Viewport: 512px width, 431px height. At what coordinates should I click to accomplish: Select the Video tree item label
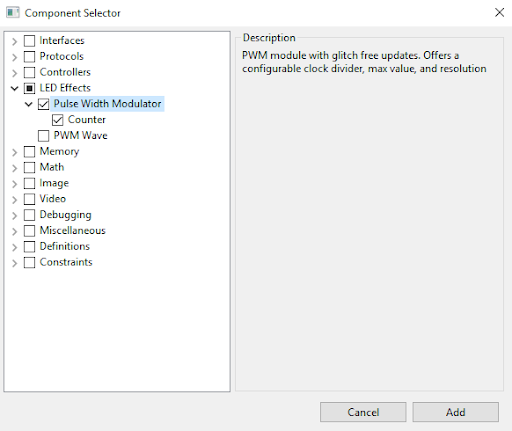click(x=53, y=199)
